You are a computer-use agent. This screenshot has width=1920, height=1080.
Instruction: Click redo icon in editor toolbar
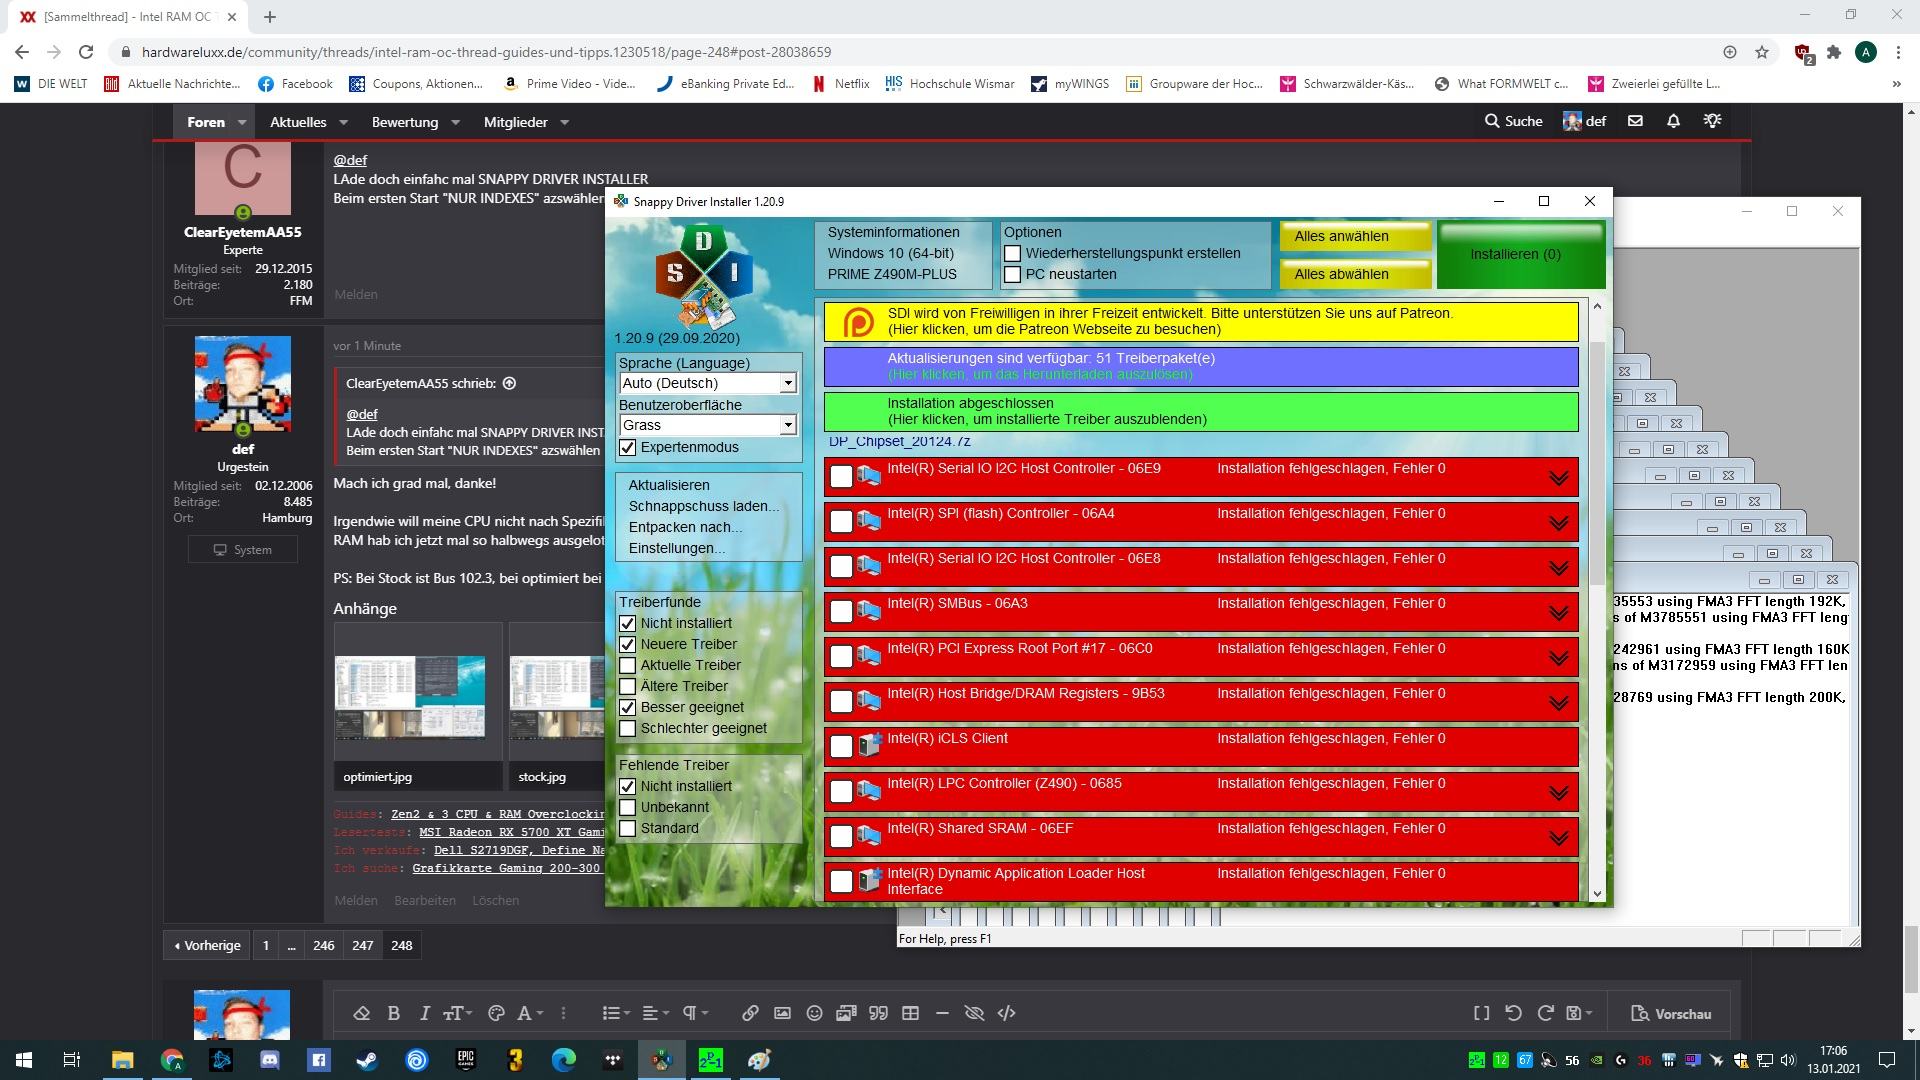click(x=1545, y=1013)
